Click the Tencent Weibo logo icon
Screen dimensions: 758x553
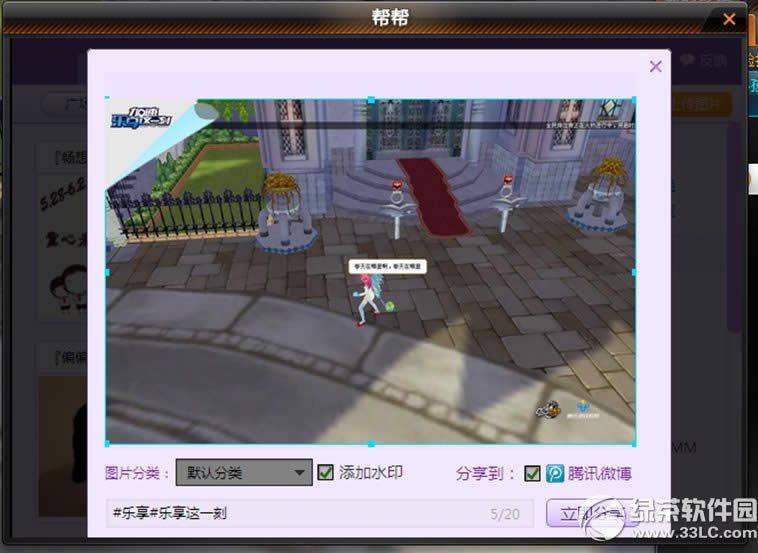(555, 473)
